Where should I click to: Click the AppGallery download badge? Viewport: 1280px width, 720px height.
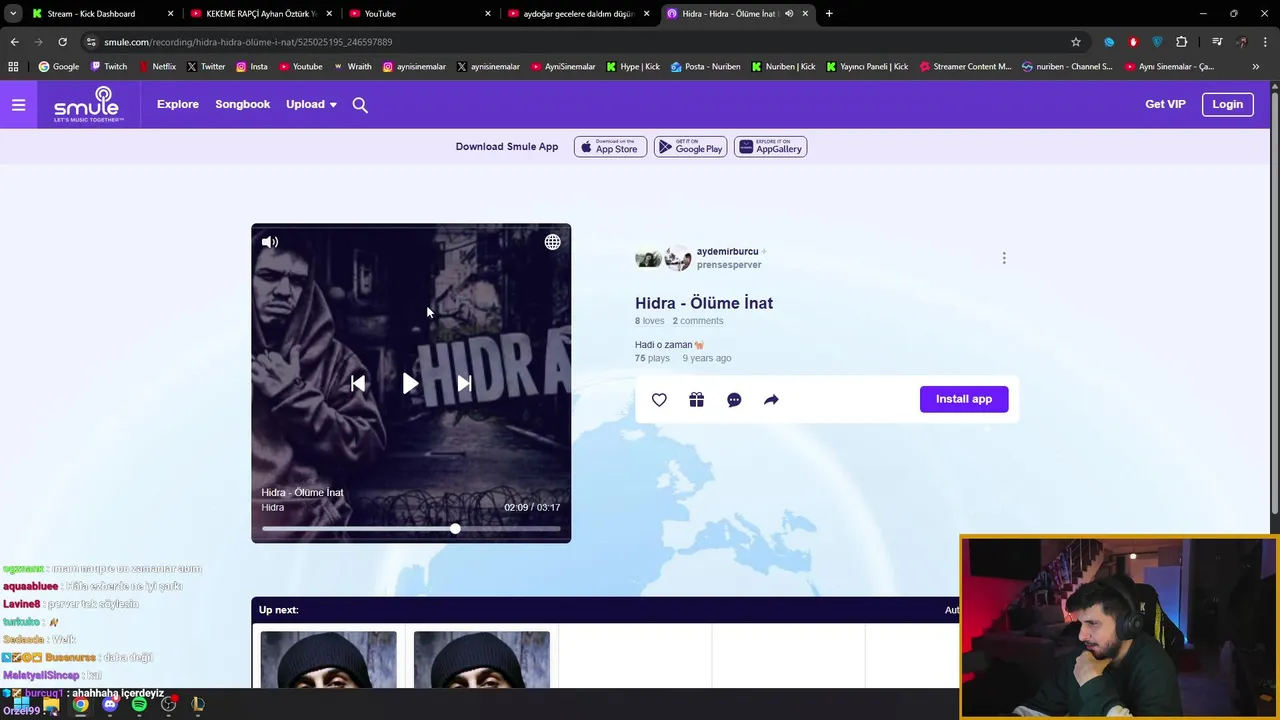tap(770, 147)
